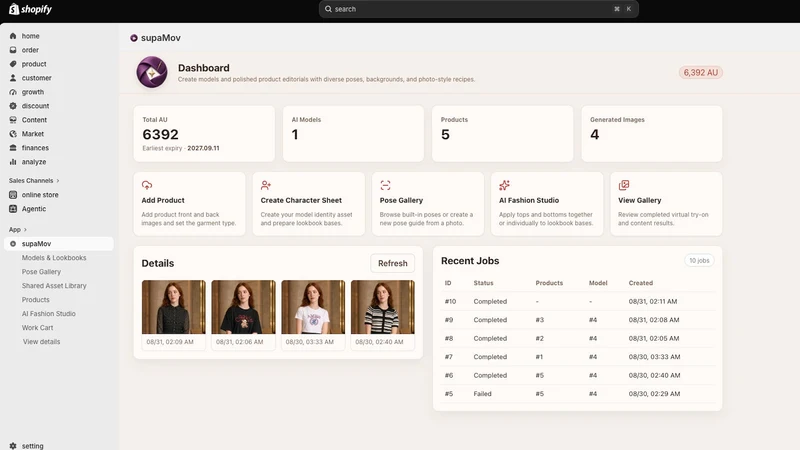Click the AI Fashion Studio sparkle icon
This screenshot has height=450, width=800.
505,185
